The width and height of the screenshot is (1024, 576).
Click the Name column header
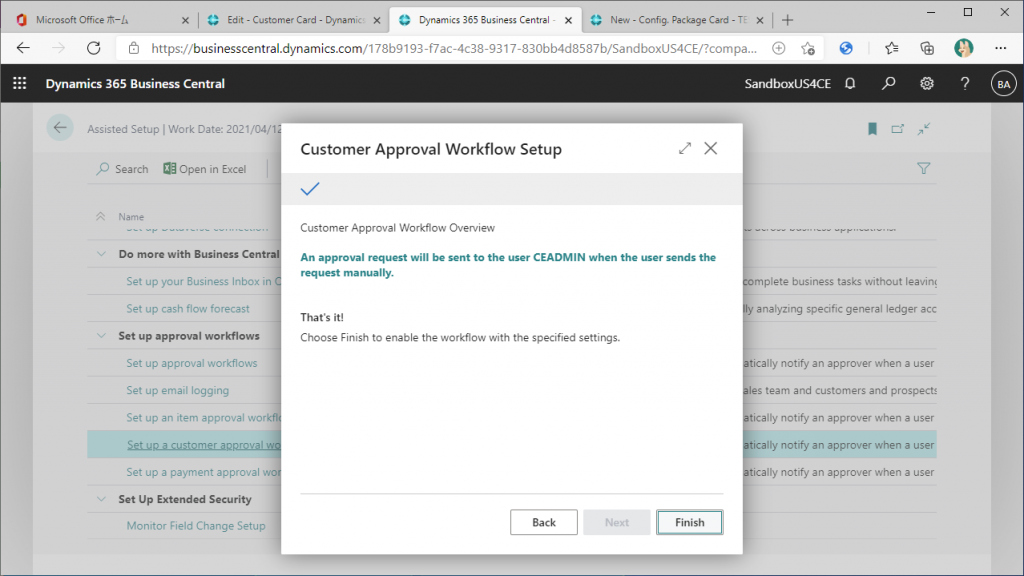pyautogui.click(x=131, y=217)
